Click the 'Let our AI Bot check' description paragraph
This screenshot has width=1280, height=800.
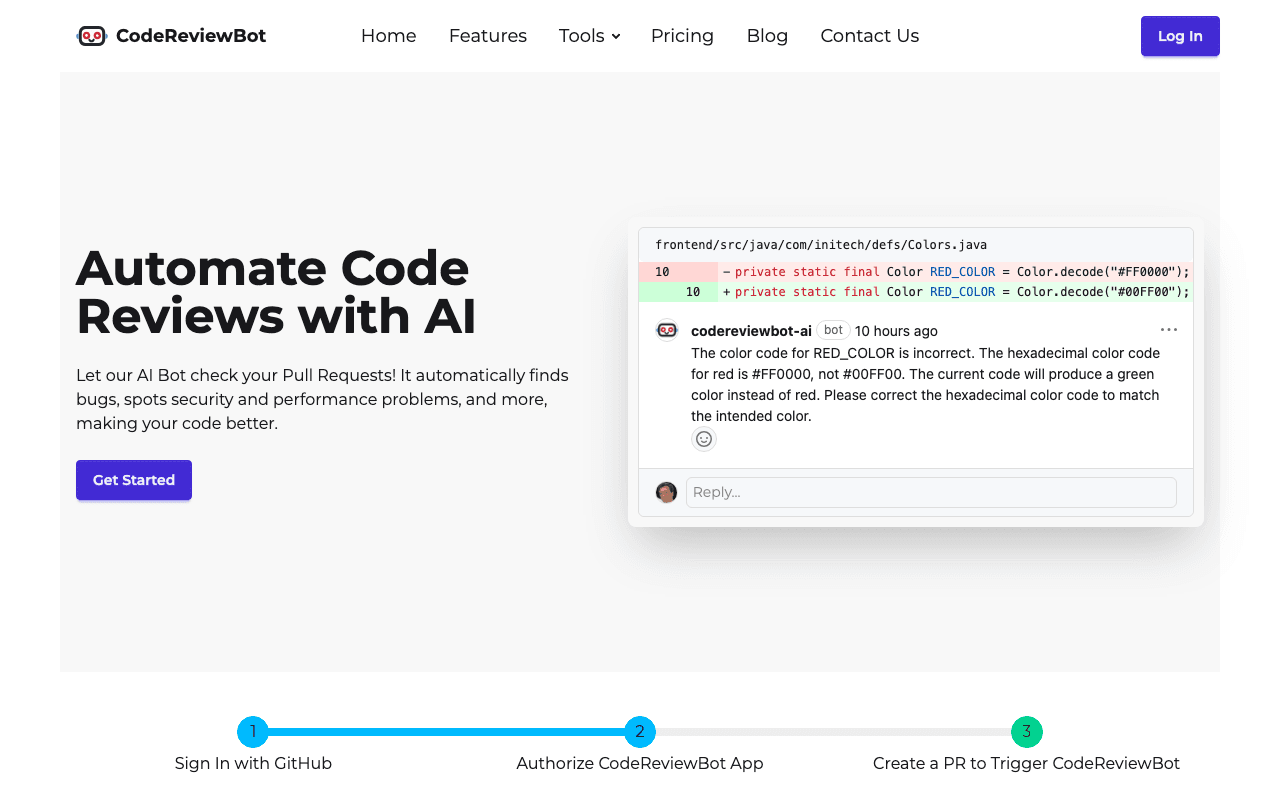(x=323, y=399)
